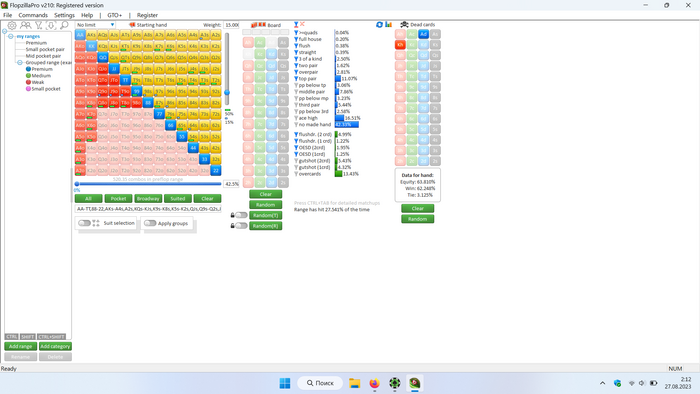This screenshot has height=394, width=700.
Task: Toggle the filter icon beside gutshot (2crd)
Action: click(x=296, y=161)
